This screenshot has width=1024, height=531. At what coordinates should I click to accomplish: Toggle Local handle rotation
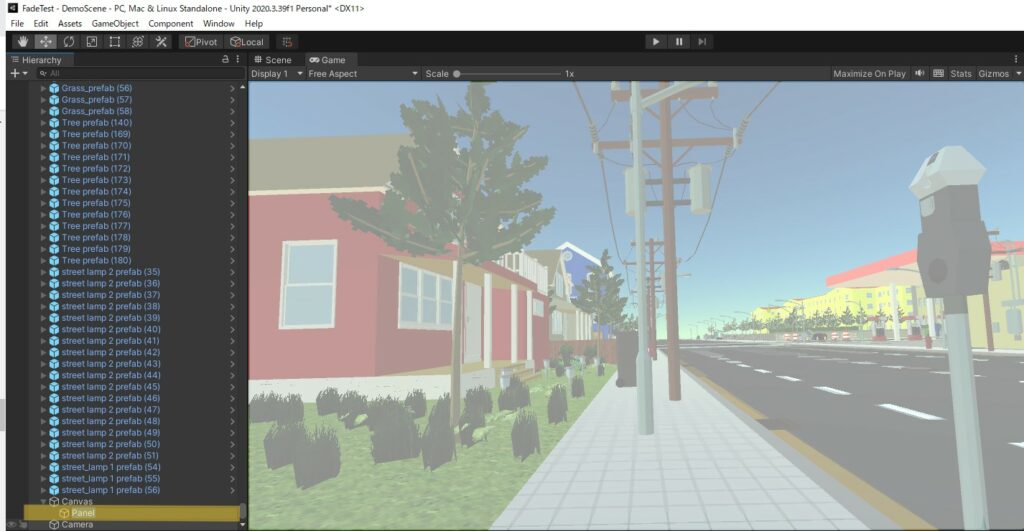point(247,42)
